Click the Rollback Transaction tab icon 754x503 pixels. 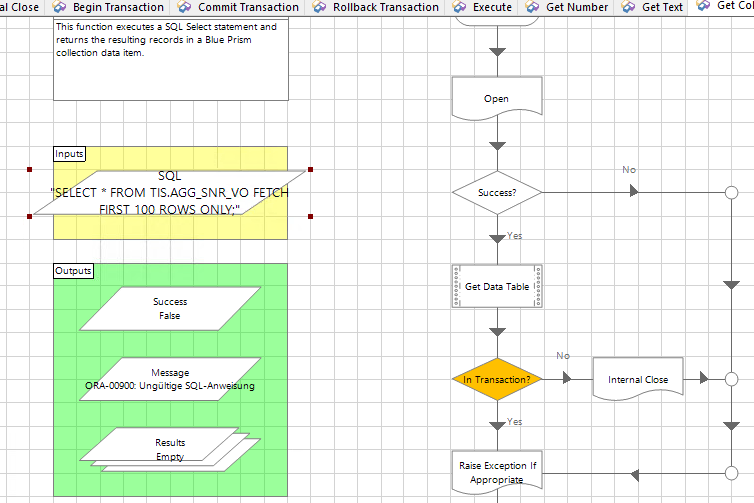320,7
